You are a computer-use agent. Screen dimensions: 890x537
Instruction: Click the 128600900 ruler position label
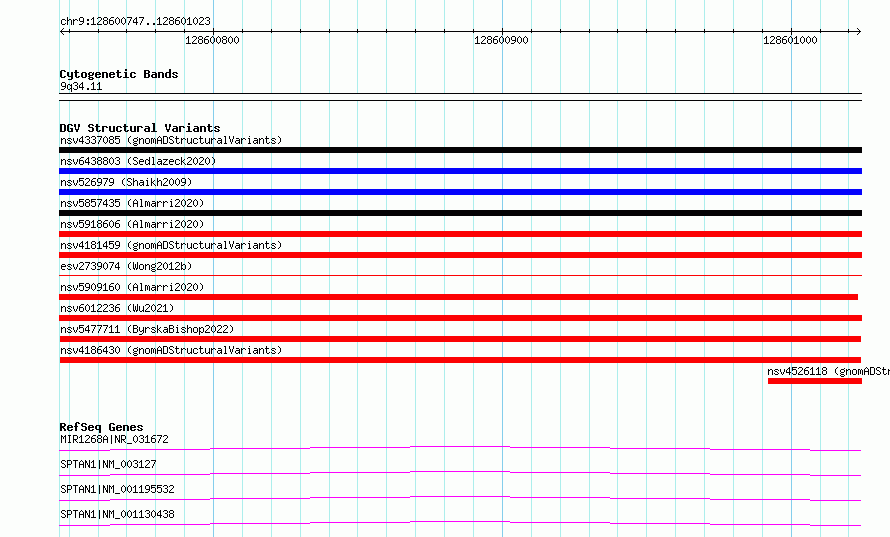point(501,40)
